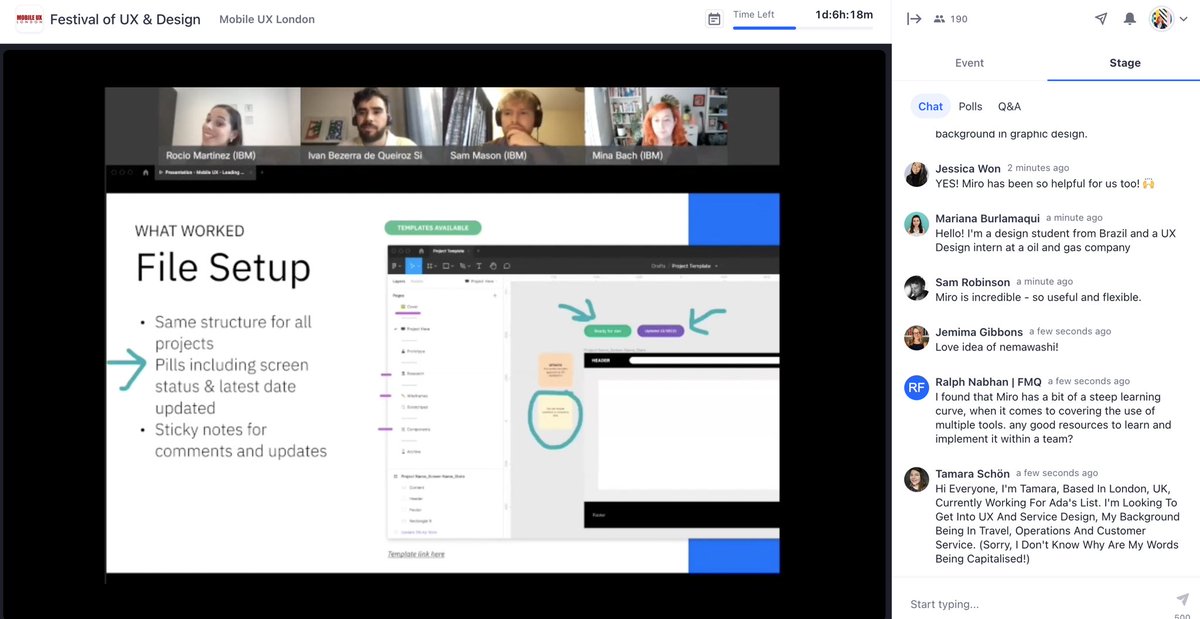Open the profile avatar menu
This screenshot has width=1200, height=619.
point(1161,19)
